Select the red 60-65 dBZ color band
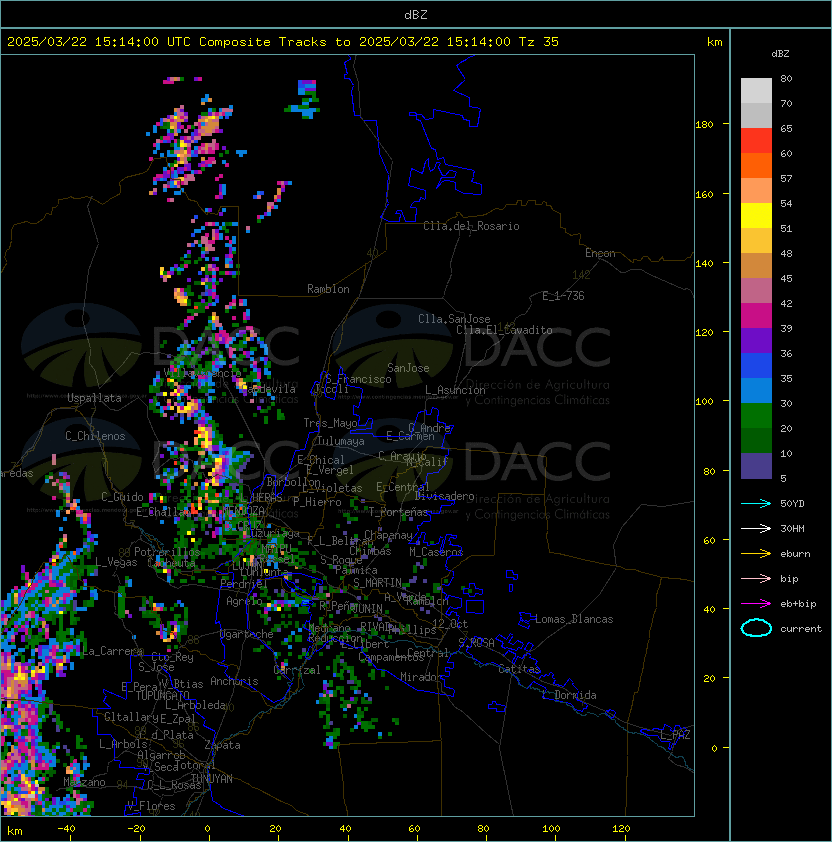 pos(756,141)
